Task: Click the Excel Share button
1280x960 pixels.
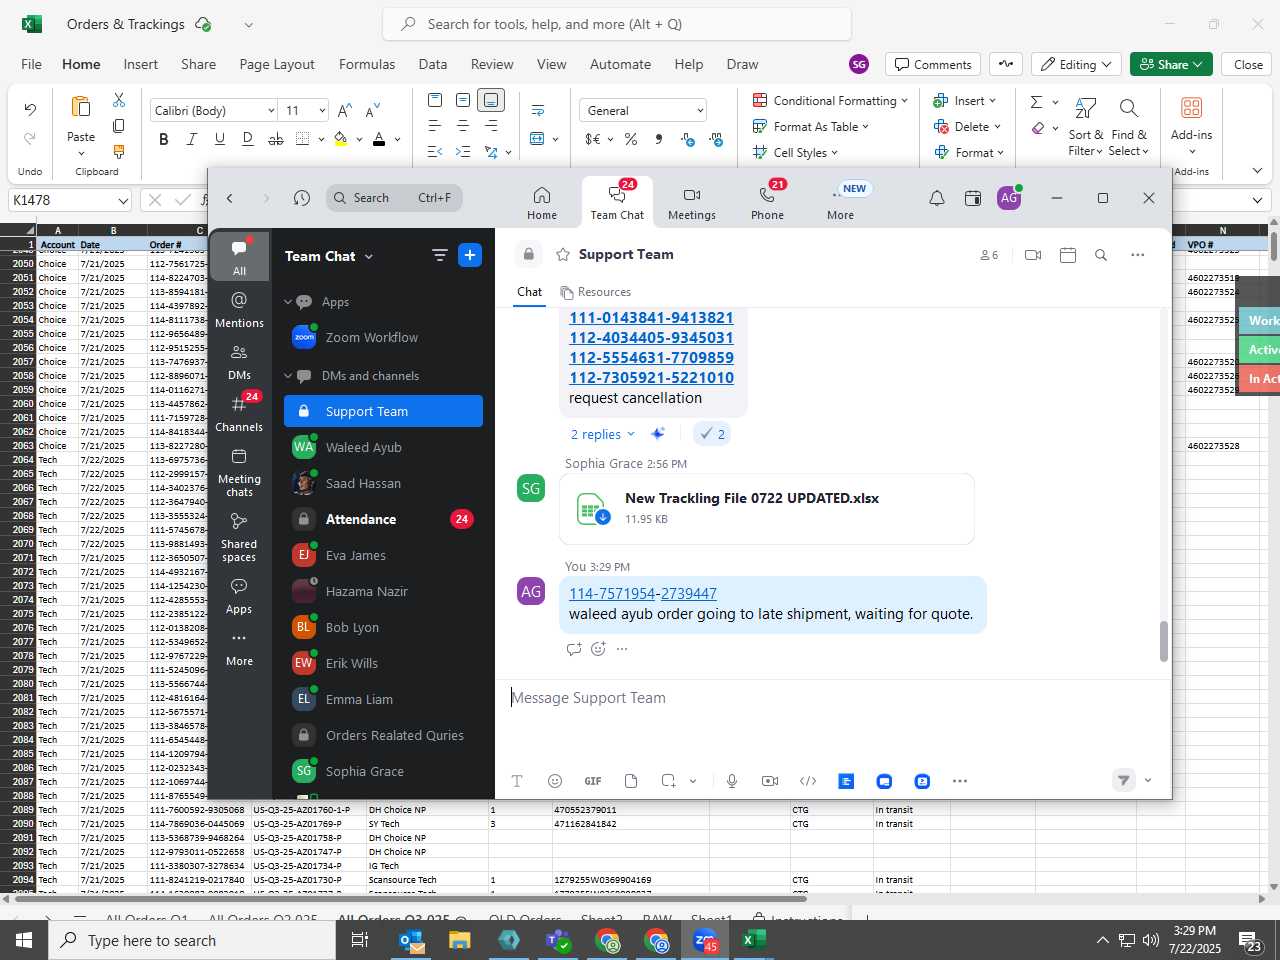Action: point(1171,64)
